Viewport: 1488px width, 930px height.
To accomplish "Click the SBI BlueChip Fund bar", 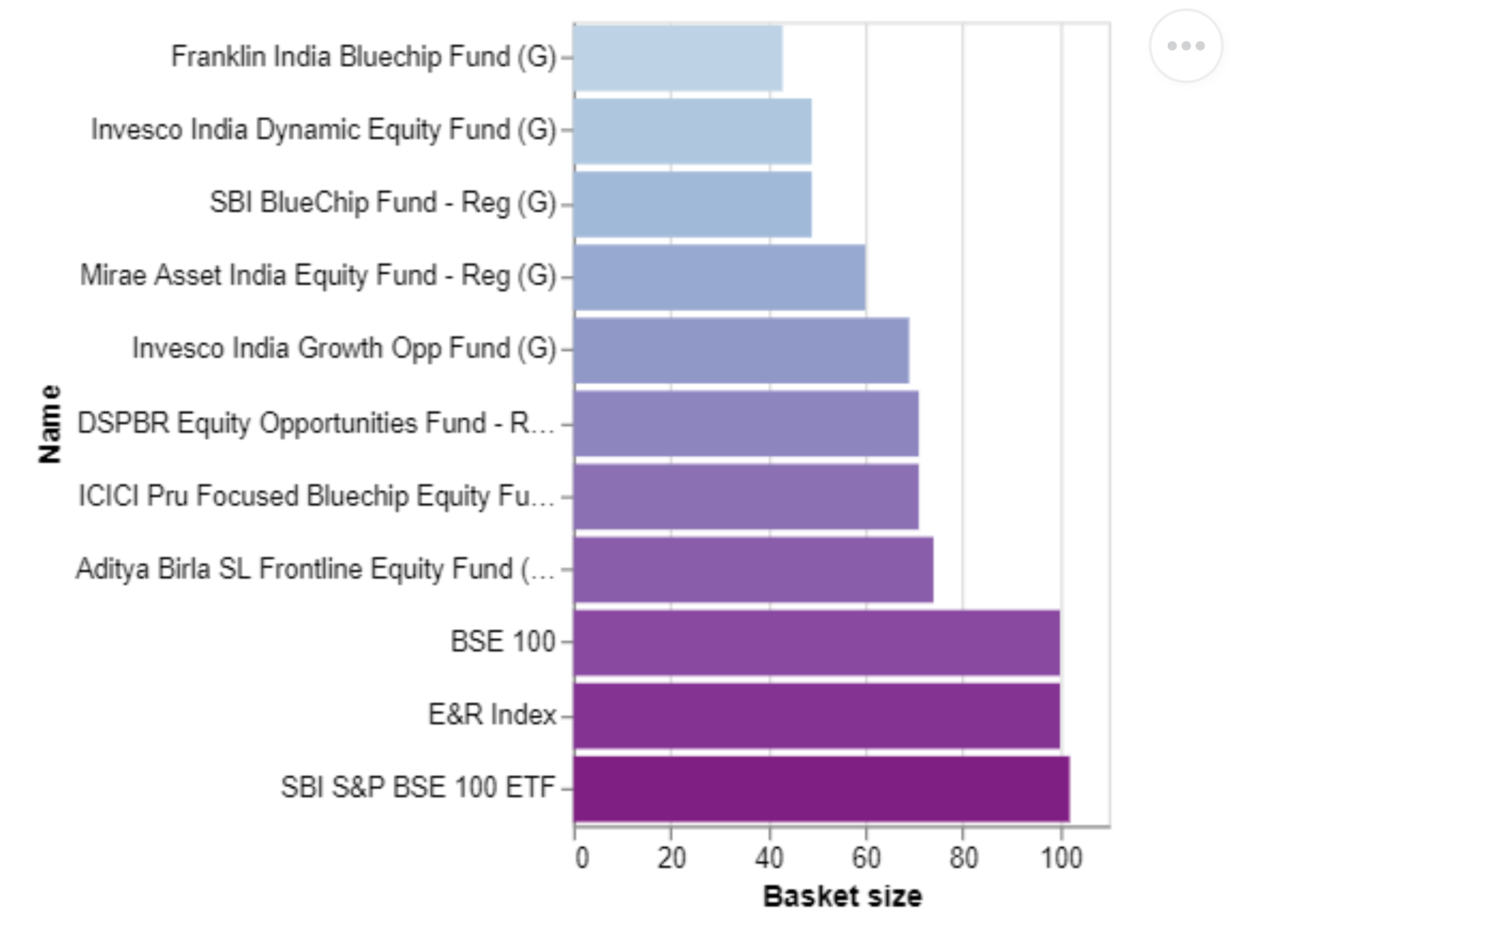I will pyautogui.click(x=692, y=204).
